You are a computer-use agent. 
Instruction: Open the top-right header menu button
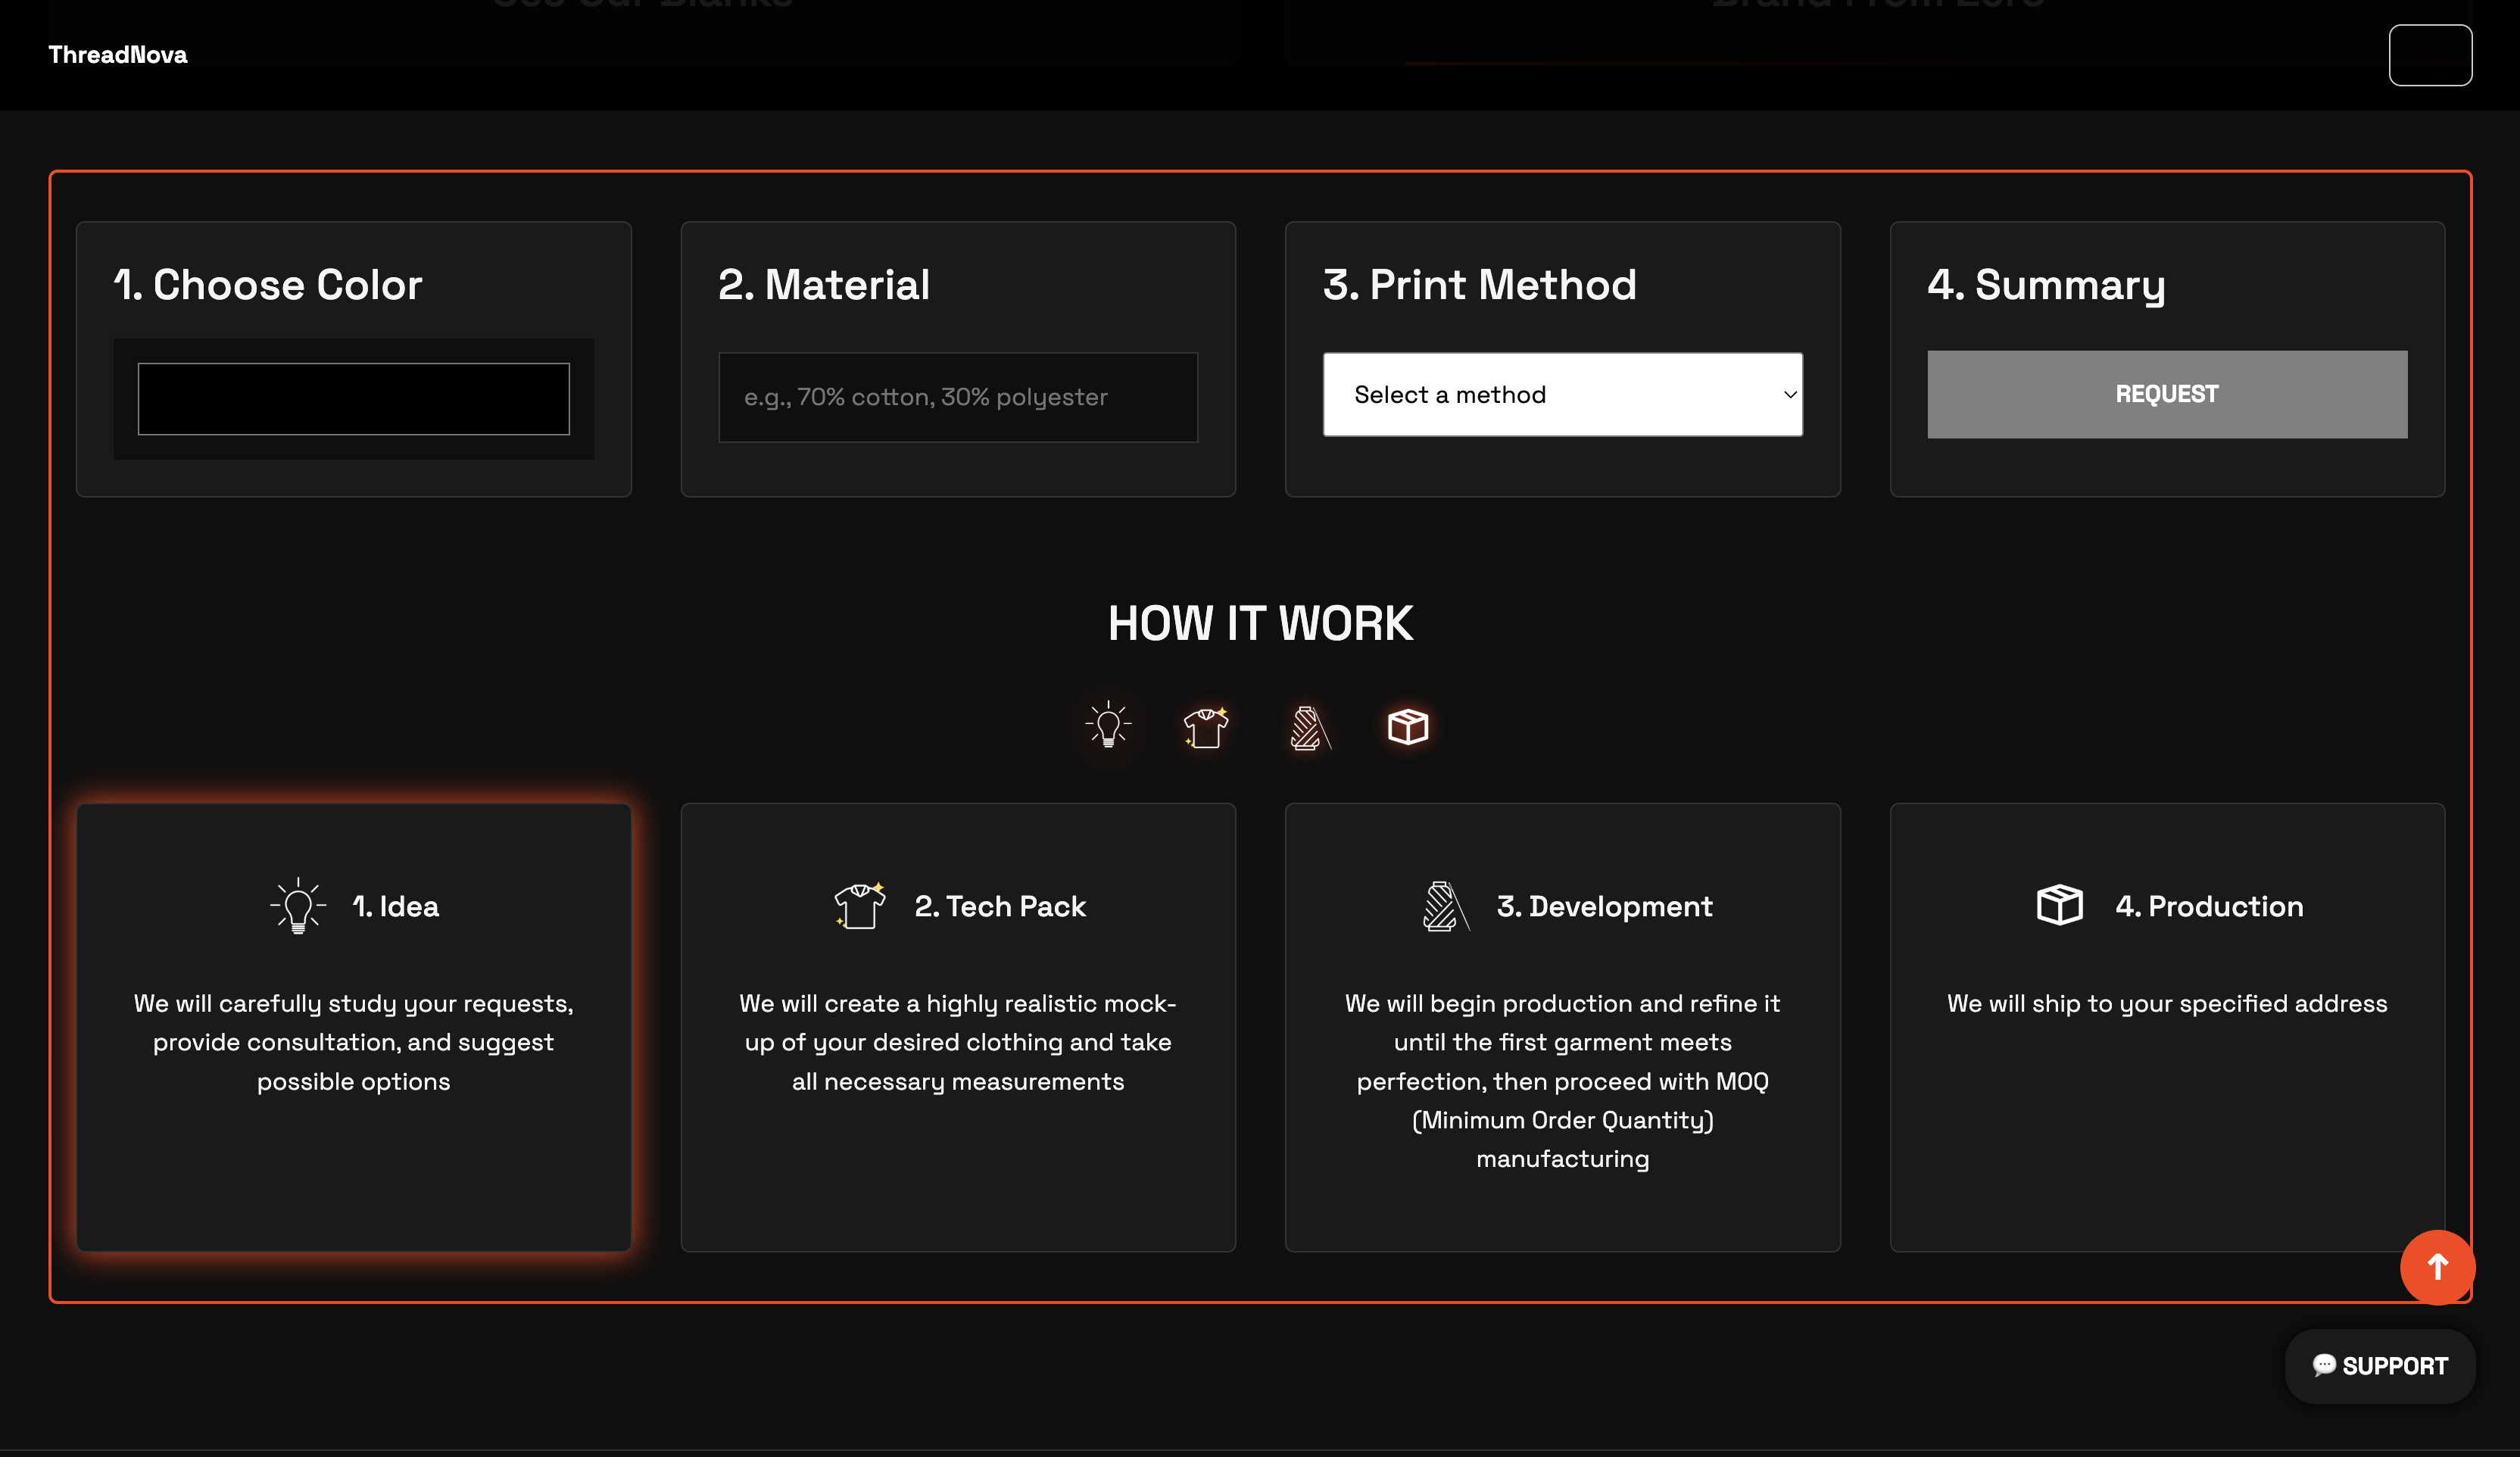click(2430, 55)
